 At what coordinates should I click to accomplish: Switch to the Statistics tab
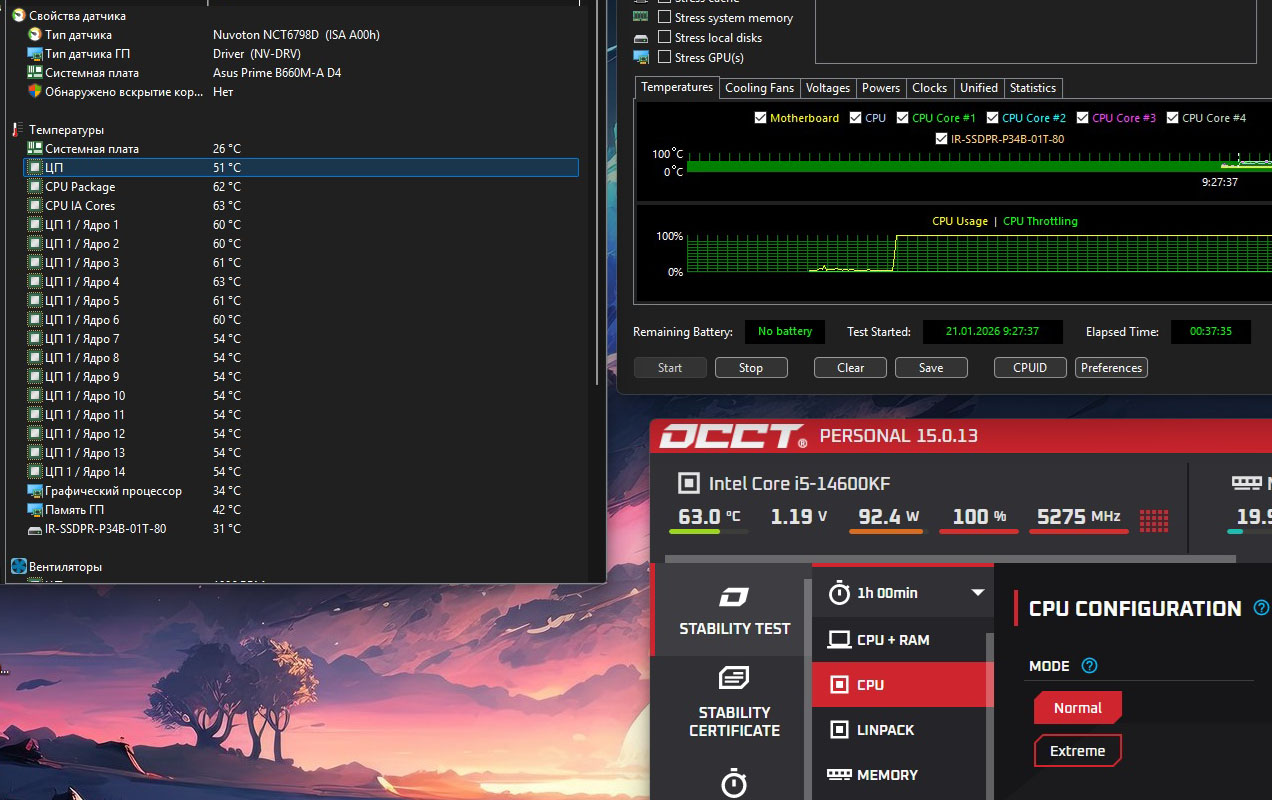[x=1033, y=88]
